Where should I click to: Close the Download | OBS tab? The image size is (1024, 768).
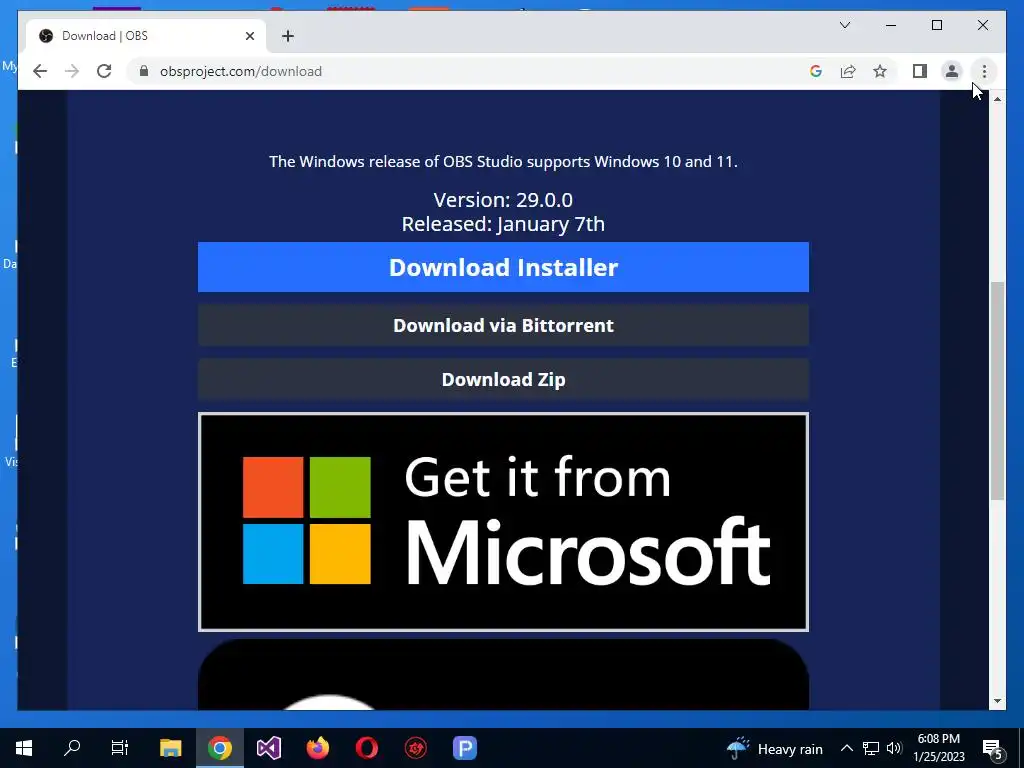249,36
